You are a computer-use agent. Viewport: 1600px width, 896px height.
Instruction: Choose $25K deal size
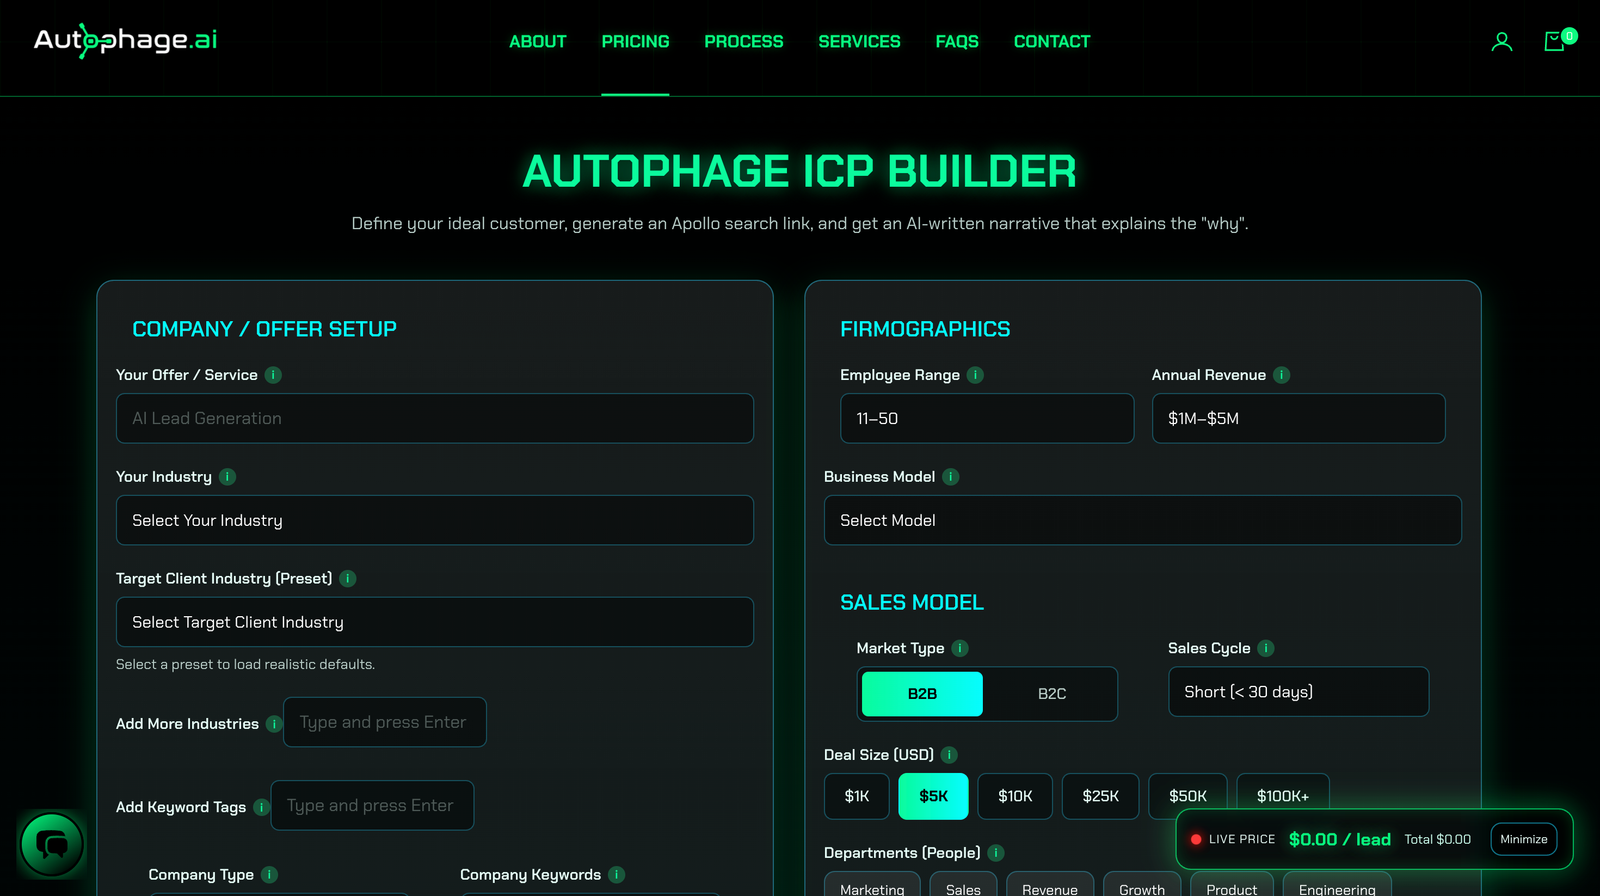(x=1100, y=796)
